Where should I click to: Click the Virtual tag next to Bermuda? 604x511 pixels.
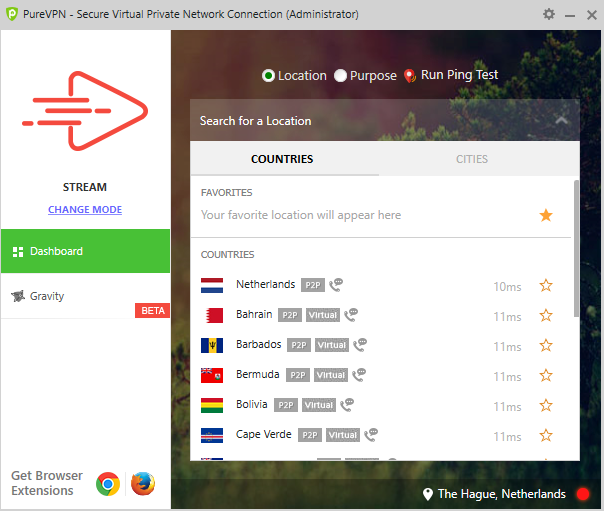pyautogui.click(x=331, y=375)
